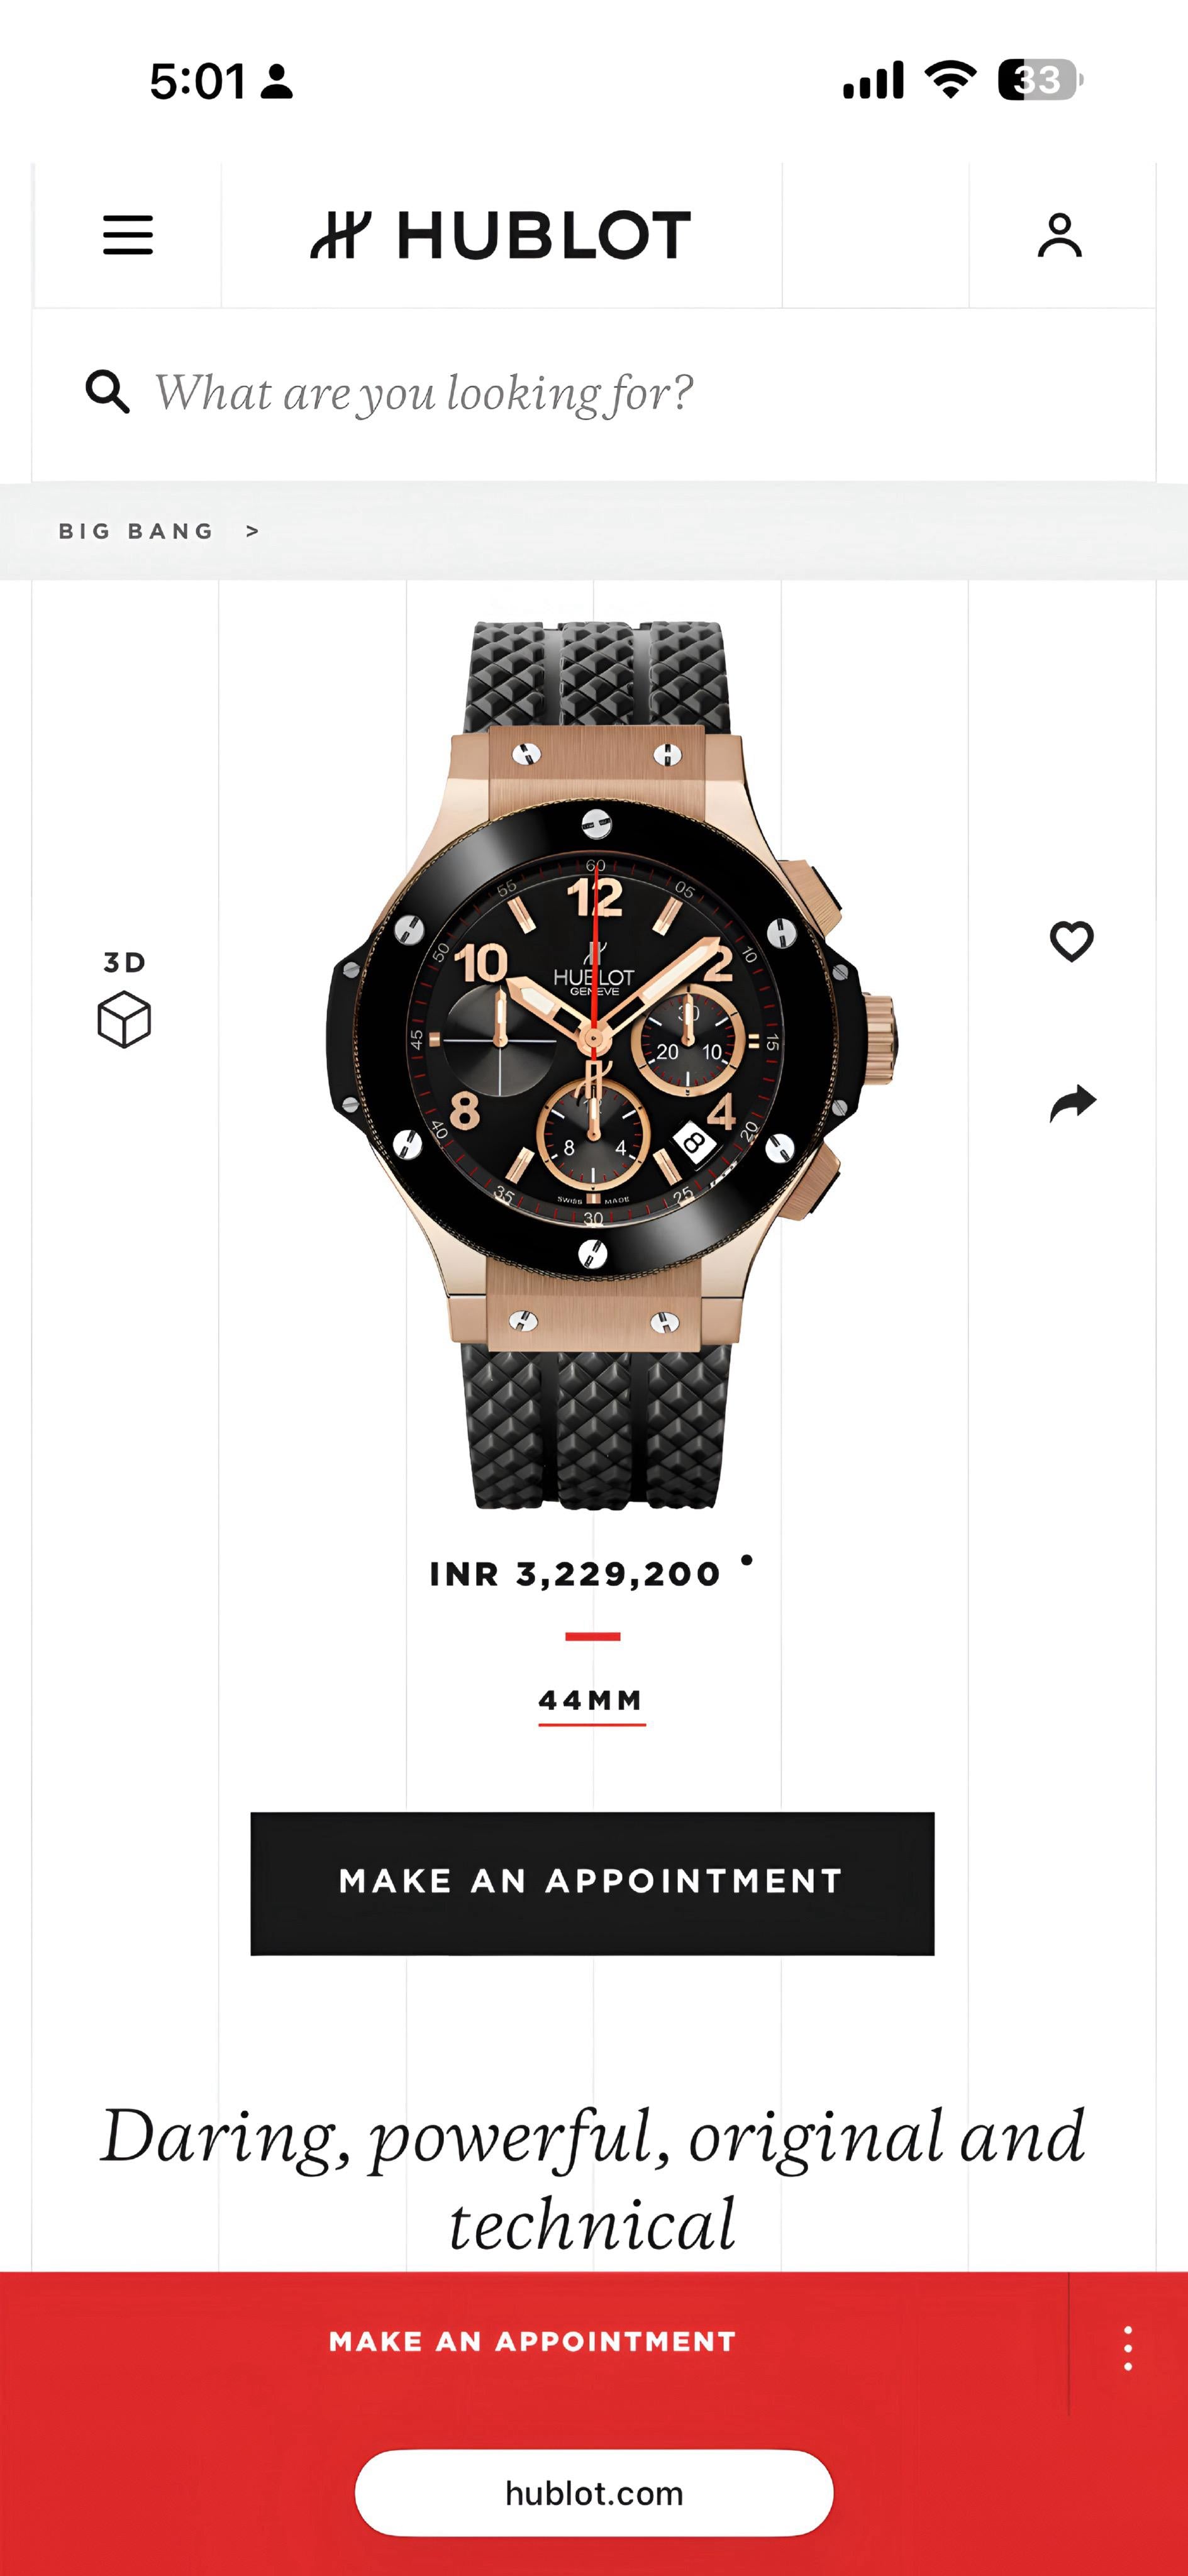Select the 44MM size tab
This screenshot has height=2576, width=1188.
[591, 1701]
